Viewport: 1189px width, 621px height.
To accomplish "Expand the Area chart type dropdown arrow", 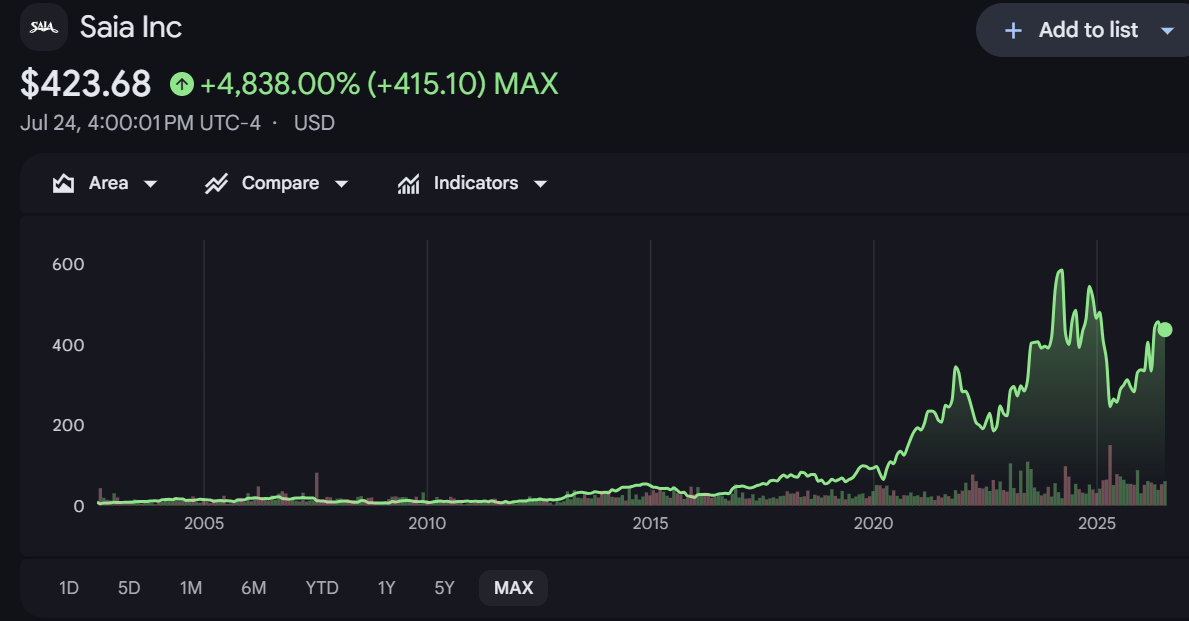I will 150,183.
